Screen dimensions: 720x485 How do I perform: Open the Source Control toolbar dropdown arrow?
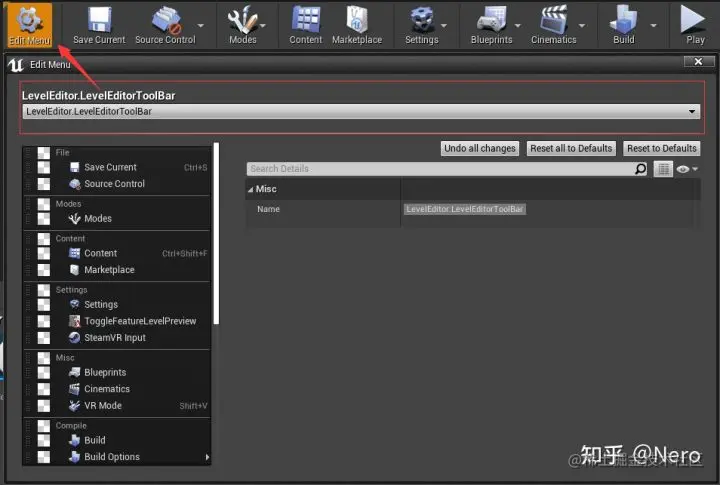[201, 26]
